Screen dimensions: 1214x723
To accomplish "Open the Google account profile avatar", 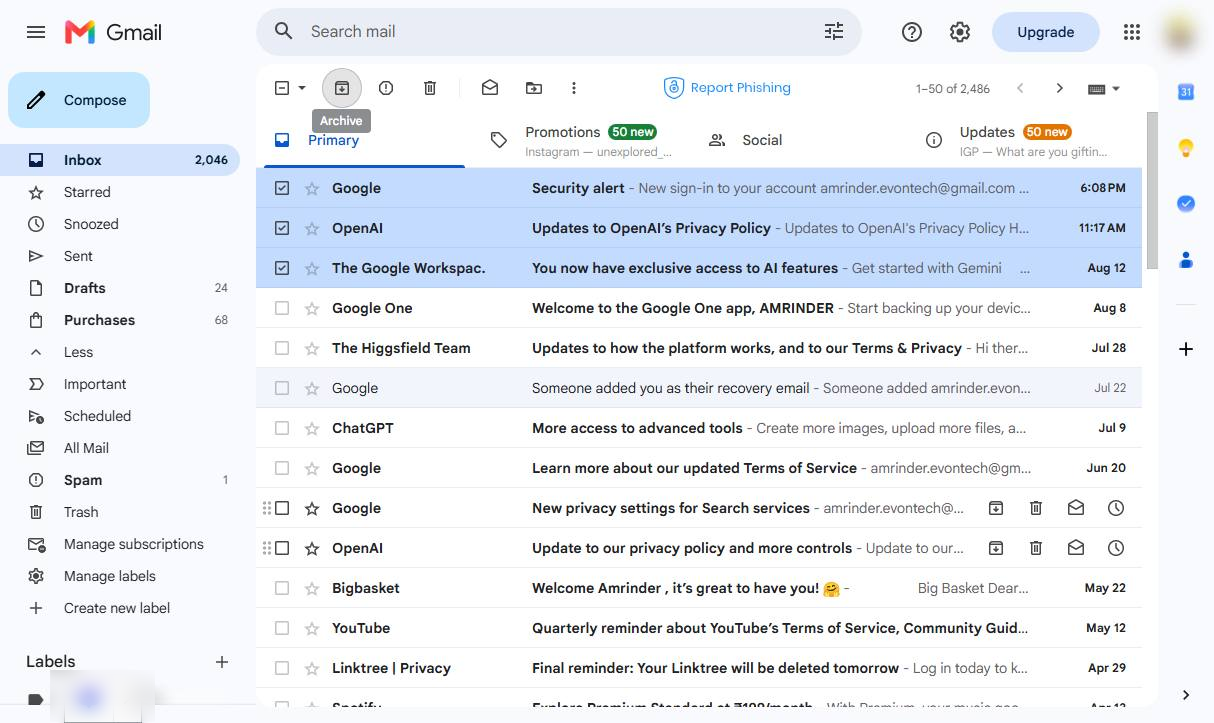I will 1181,32.
